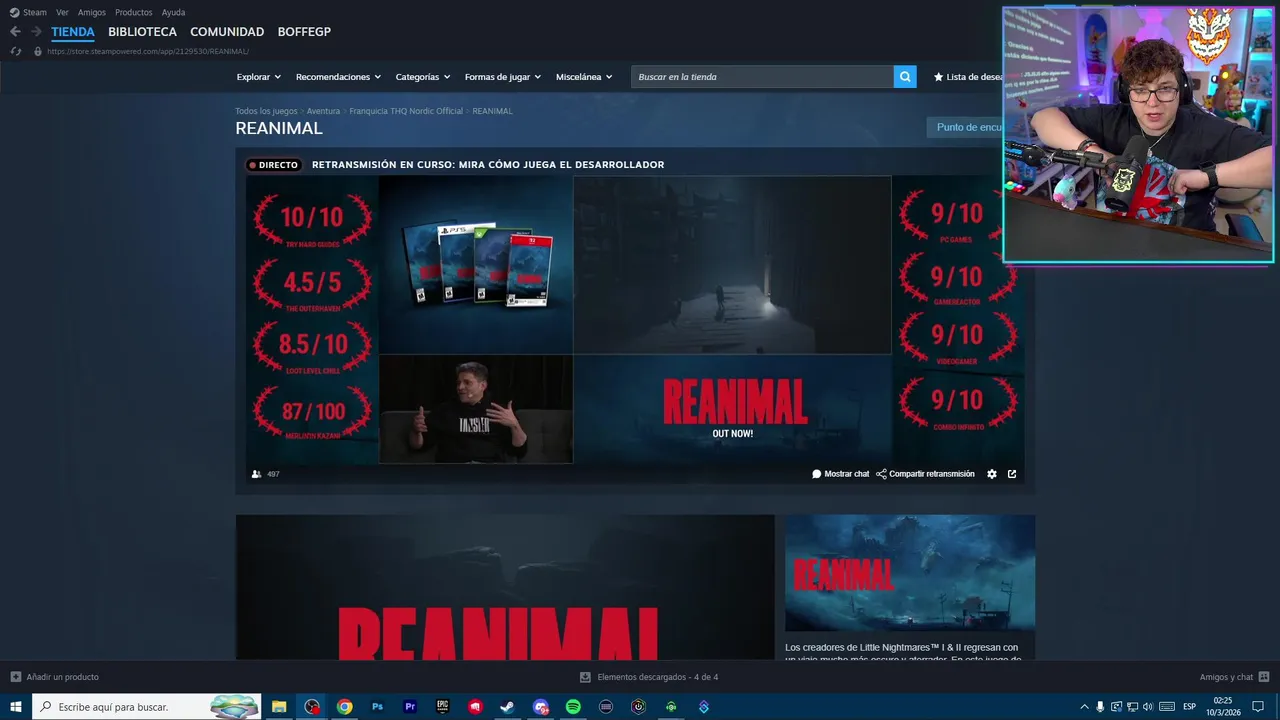
Task: Open the Productos menu
Action: point(134,12)
